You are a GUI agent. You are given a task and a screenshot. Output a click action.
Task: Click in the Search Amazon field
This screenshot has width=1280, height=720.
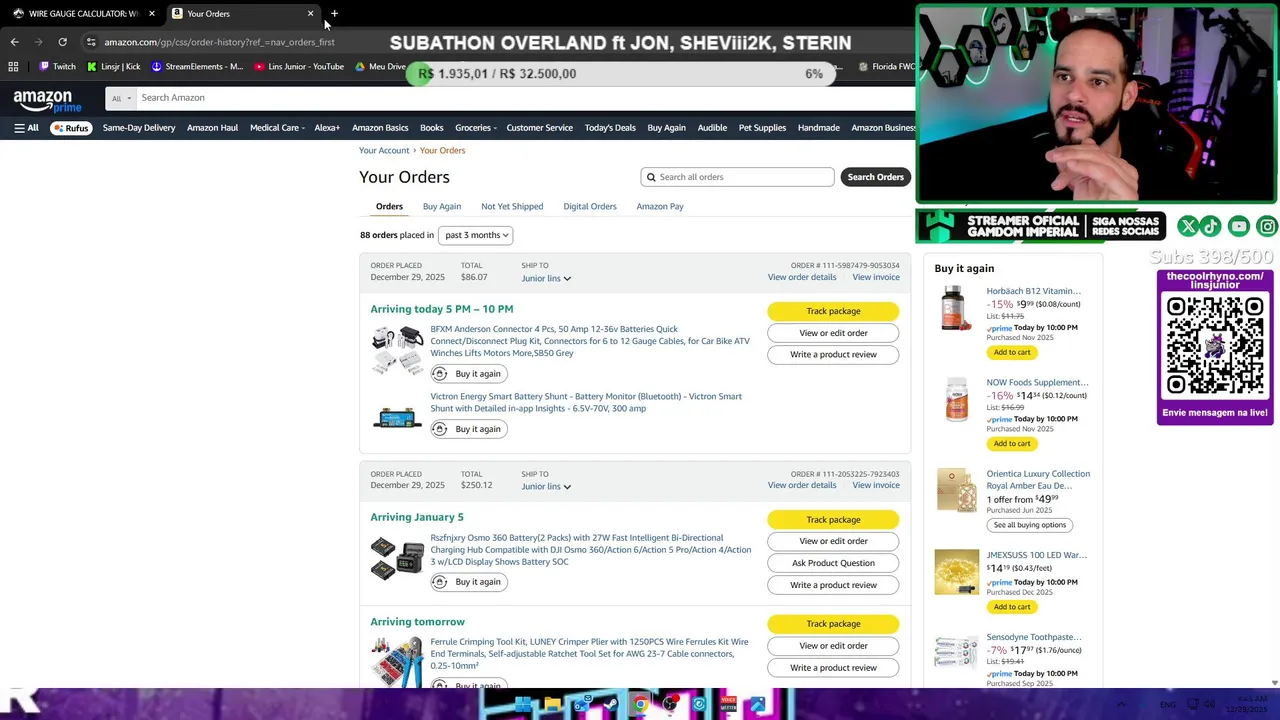[x=525, y=98]
